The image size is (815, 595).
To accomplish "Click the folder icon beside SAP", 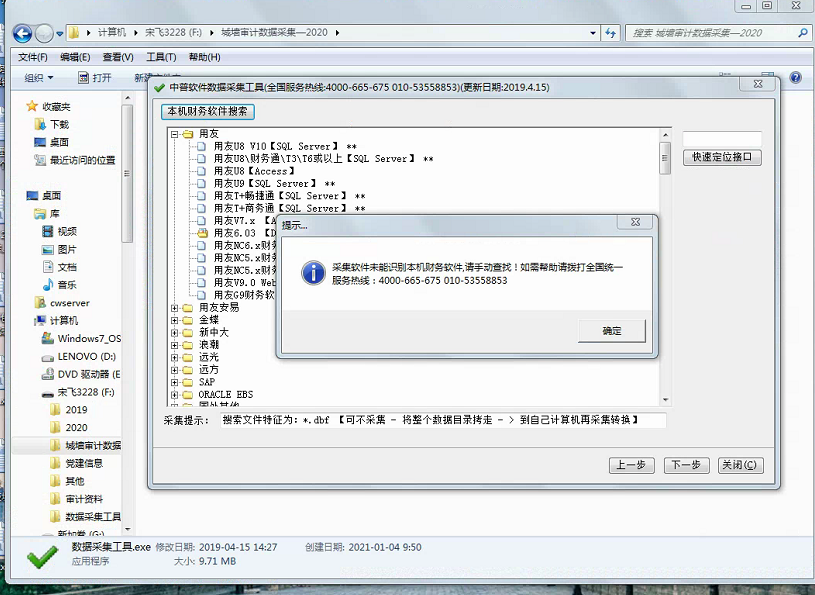I will 188,382.
